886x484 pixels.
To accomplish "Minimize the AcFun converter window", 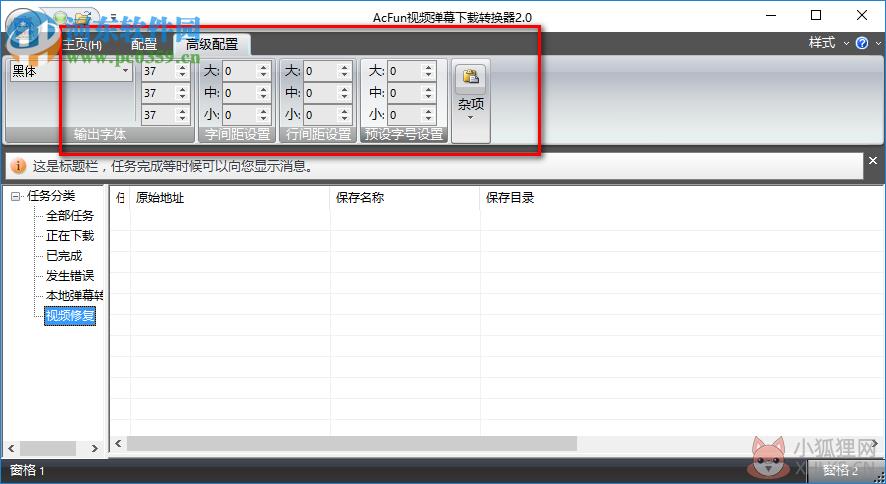I will (770, 15).
